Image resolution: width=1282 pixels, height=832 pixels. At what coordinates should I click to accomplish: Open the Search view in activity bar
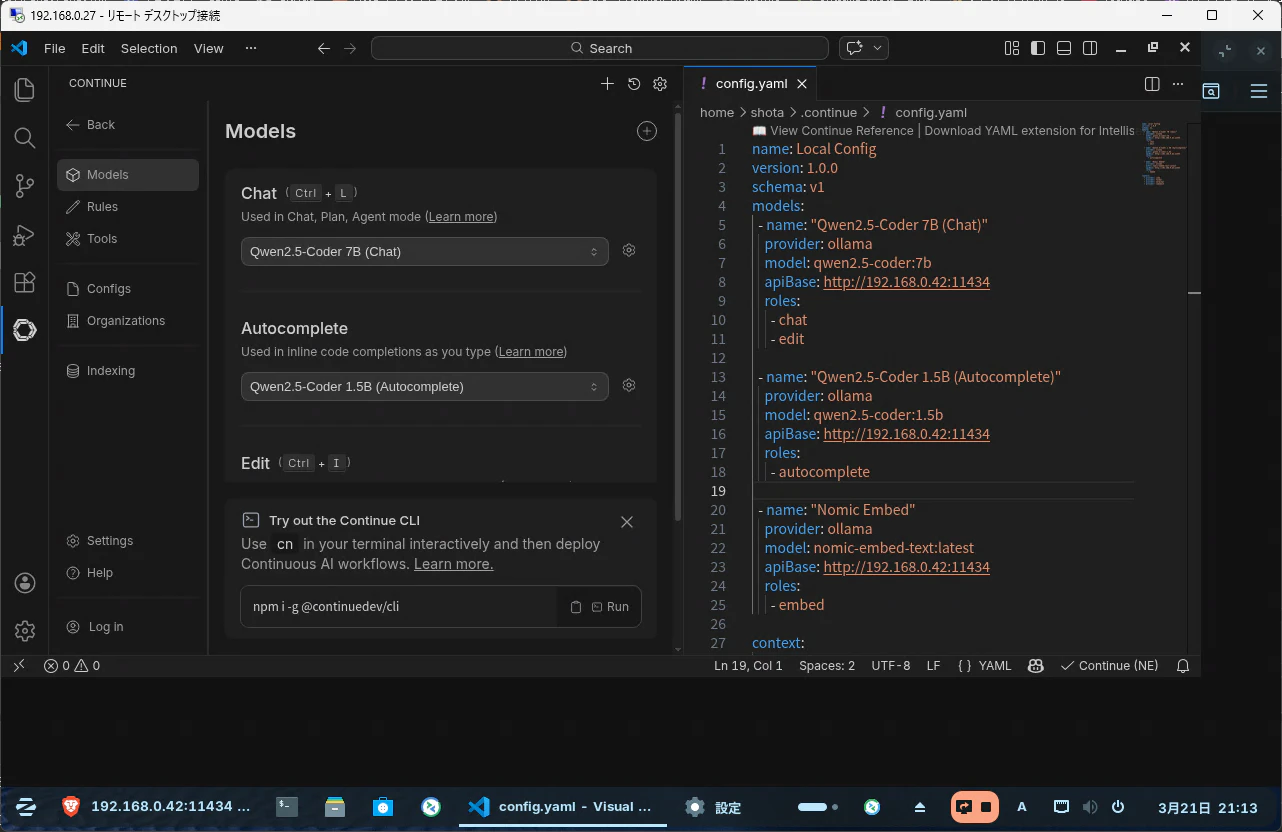pos(25,138)
